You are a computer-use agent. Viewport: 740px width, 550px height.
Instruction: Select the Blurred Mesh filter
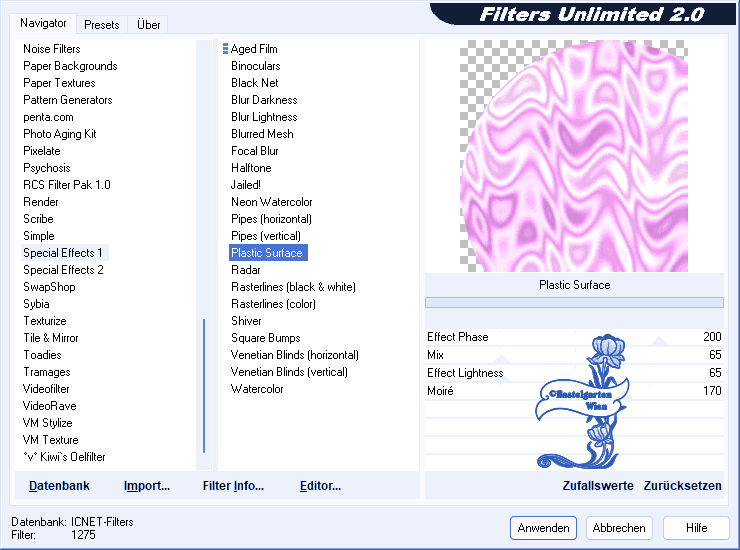pyautogui.click(x=262, y=134)
